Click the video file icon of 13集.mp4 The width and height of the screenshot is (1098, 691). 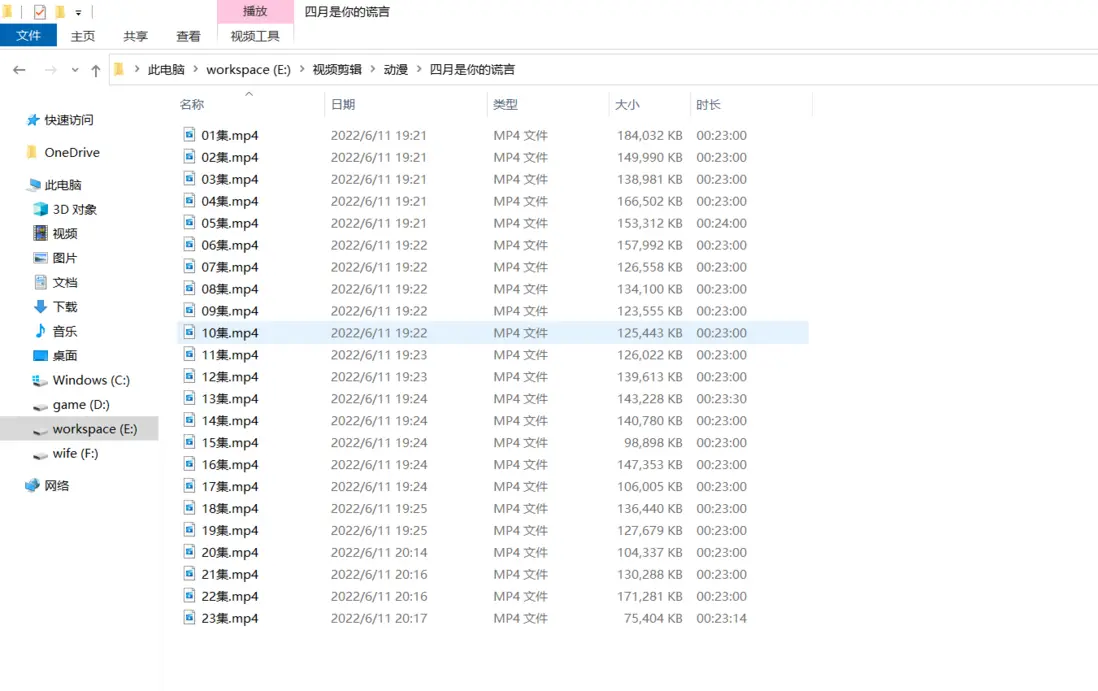pos(189,398)
